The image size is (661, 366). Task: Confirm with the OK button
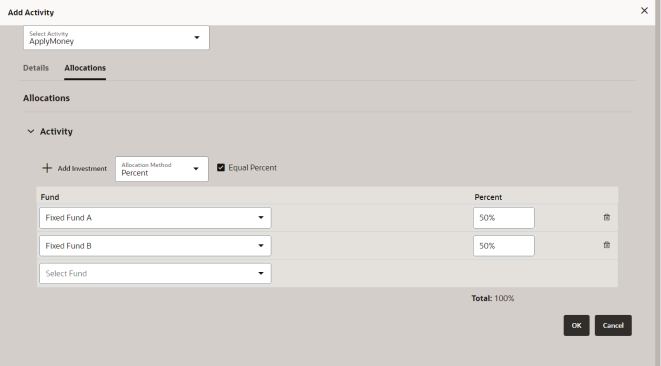coord(576,326)
